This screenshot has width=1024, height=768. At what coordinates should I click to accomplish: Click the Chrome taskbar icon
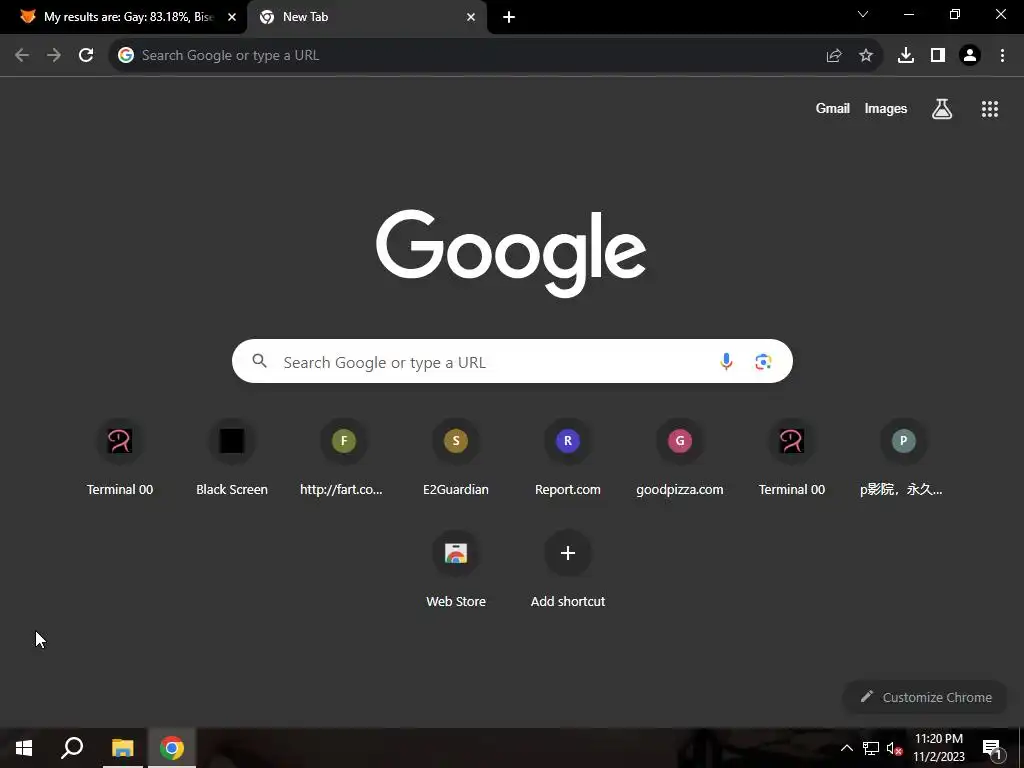coord(172,748)
